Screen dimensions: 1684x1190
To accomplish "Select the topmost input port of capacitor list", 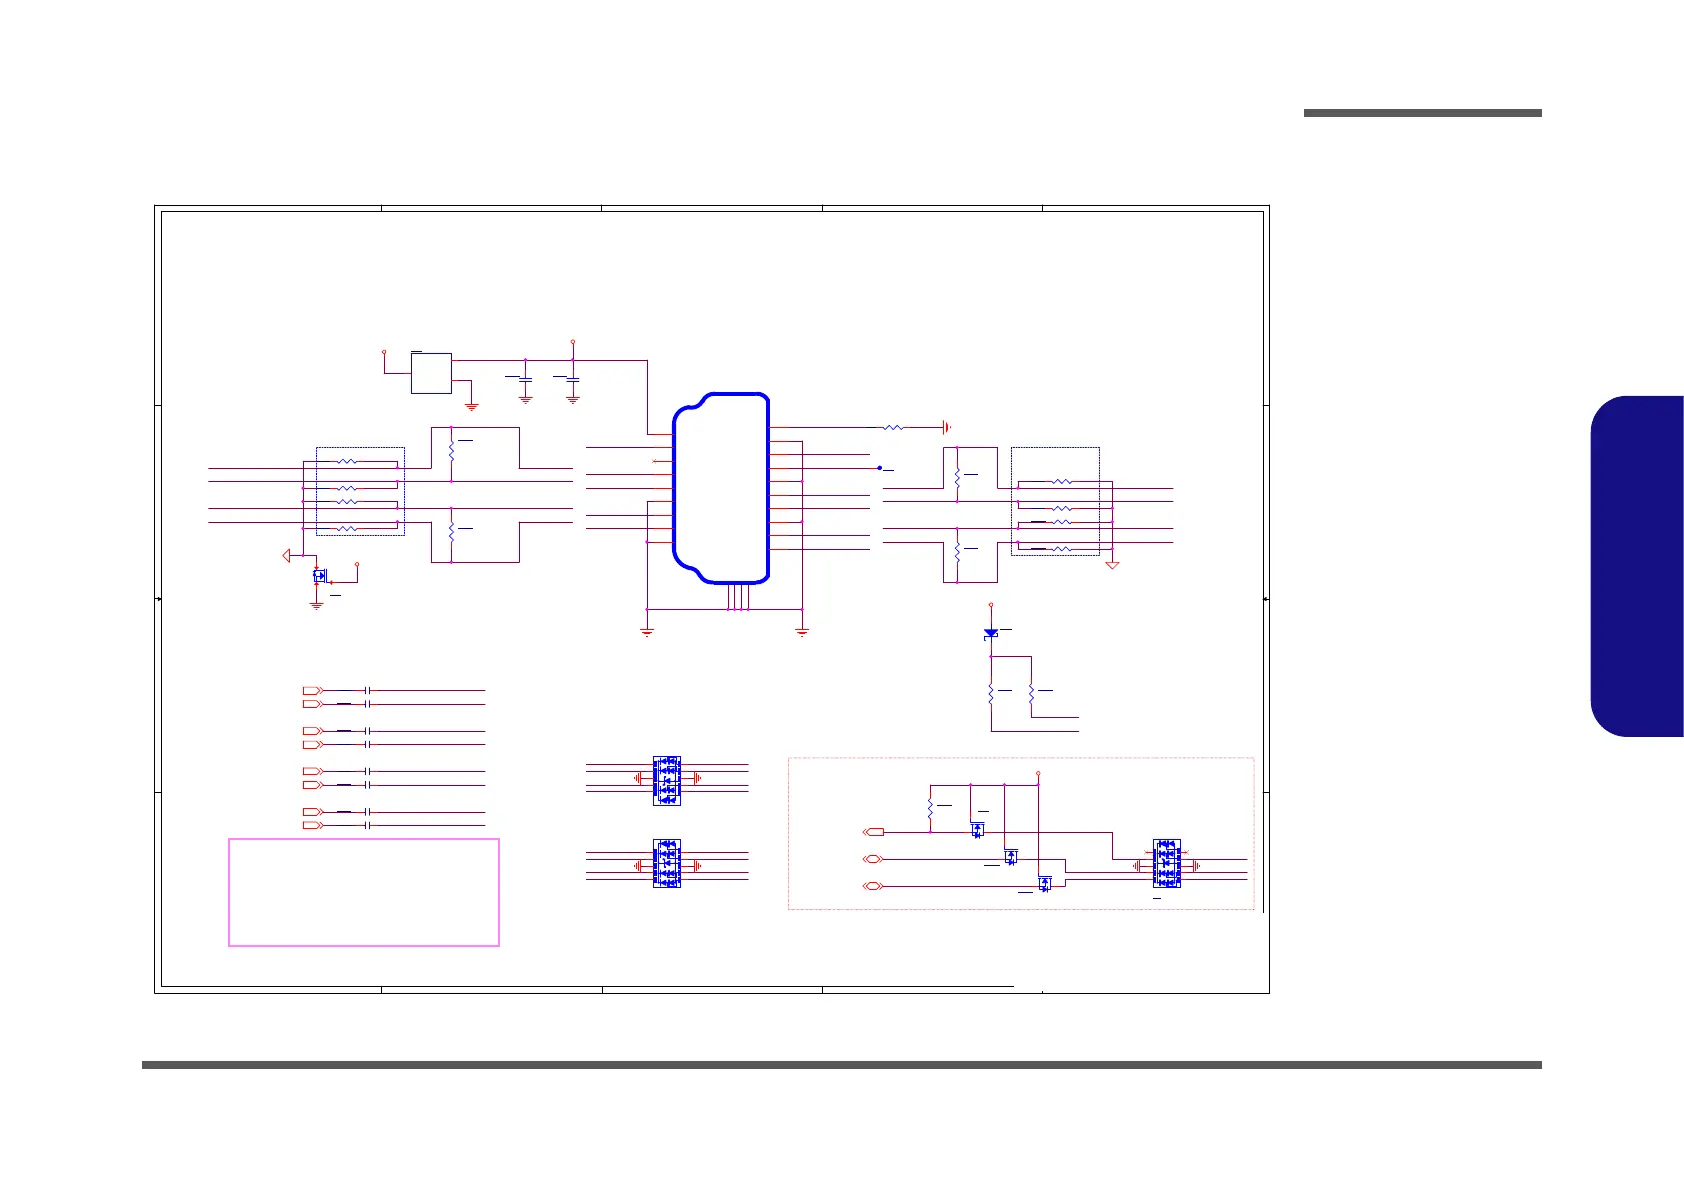I will click(313, 691).
